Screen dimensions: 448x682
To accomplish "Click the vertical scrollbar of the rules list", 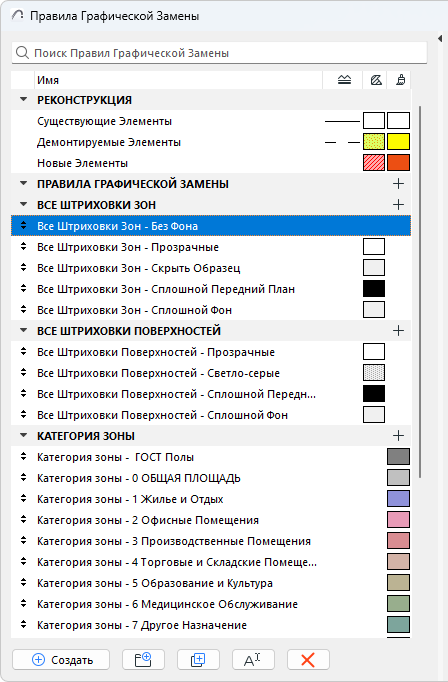I will coord(420,291).
